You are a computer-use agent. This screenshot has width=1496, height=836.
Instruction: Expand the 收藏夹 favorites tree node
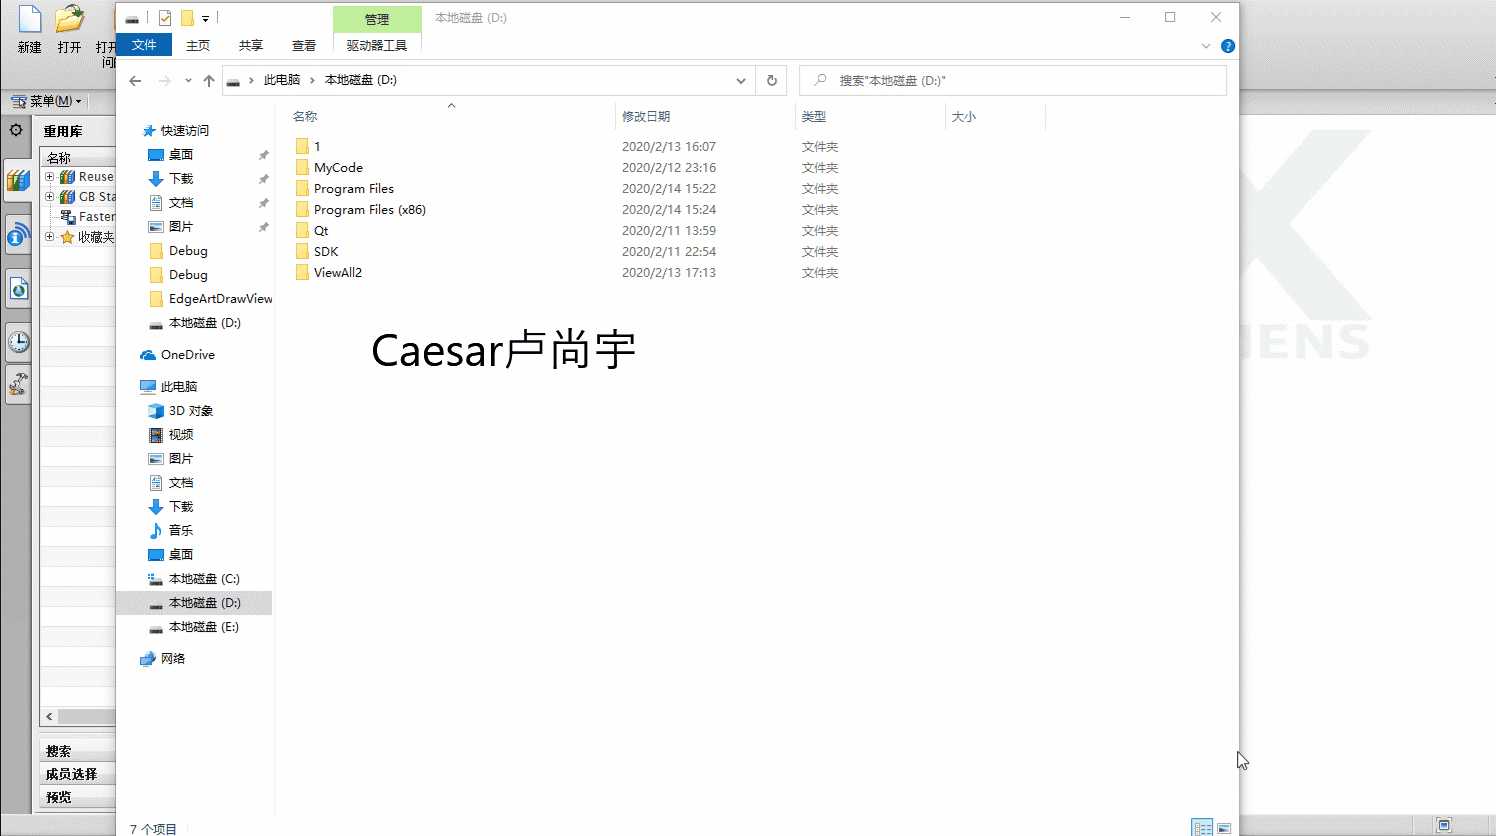click(50, 237)
